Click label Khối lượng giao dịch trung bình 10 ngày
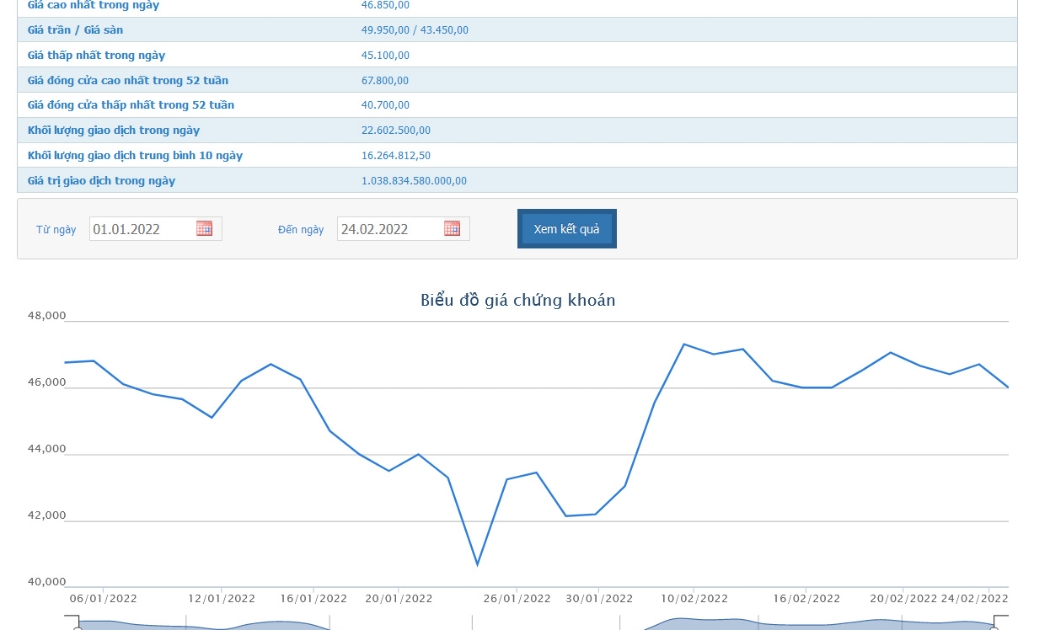Screen dimensions: 1050x630 pyautogui.click(x=135, y=155)
